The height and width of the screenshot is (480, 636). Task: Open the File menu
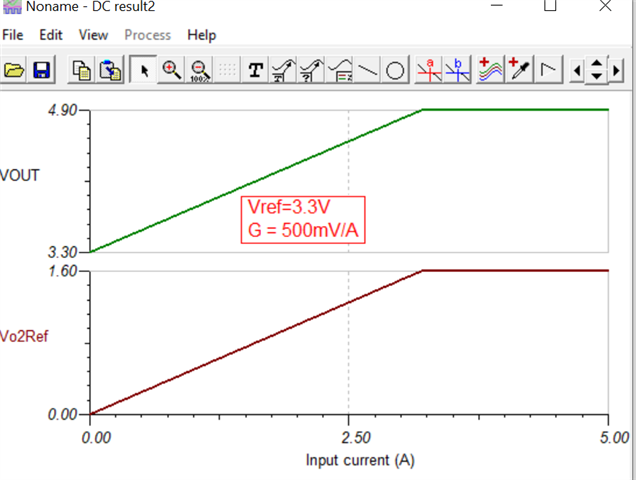tap(13, 35)
